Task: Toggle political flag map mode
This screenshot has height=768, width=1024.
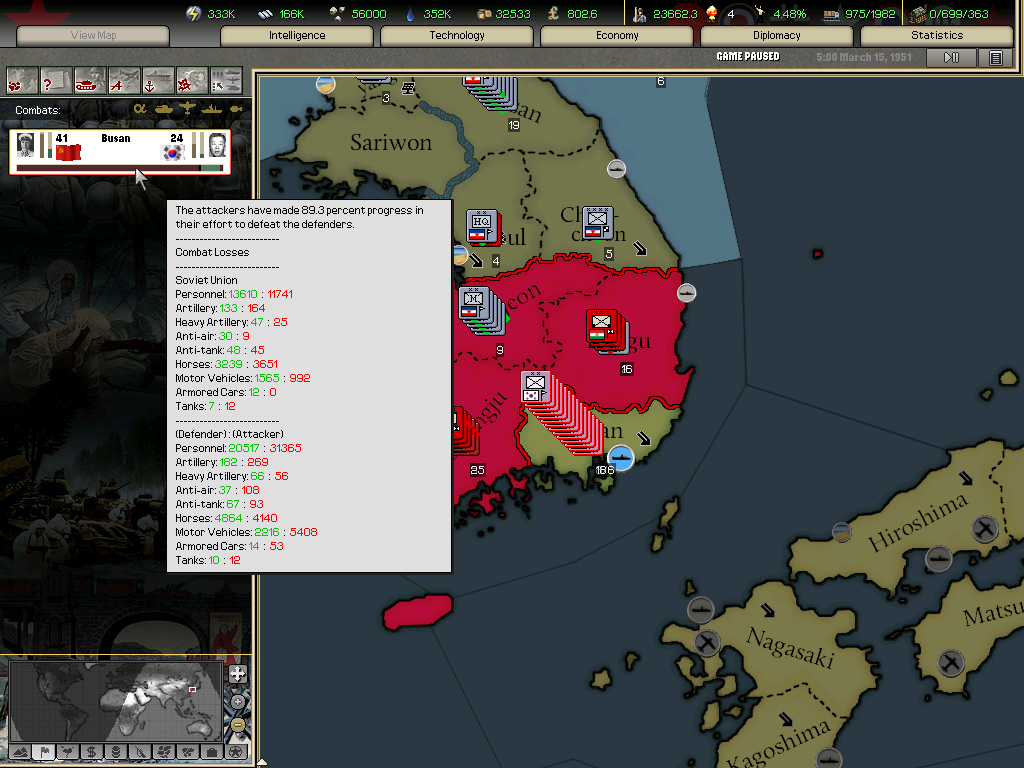Action: [44, 751]
